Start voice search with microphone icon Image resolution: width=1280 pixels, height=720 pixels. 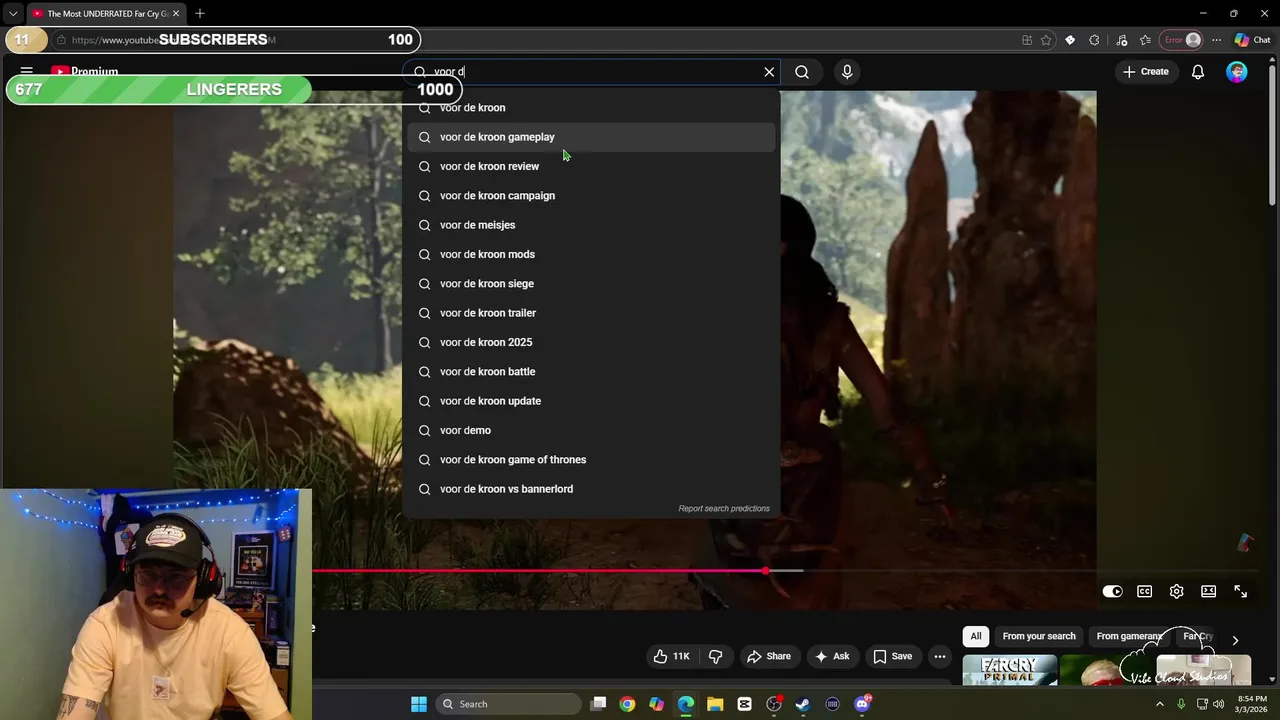847,72
